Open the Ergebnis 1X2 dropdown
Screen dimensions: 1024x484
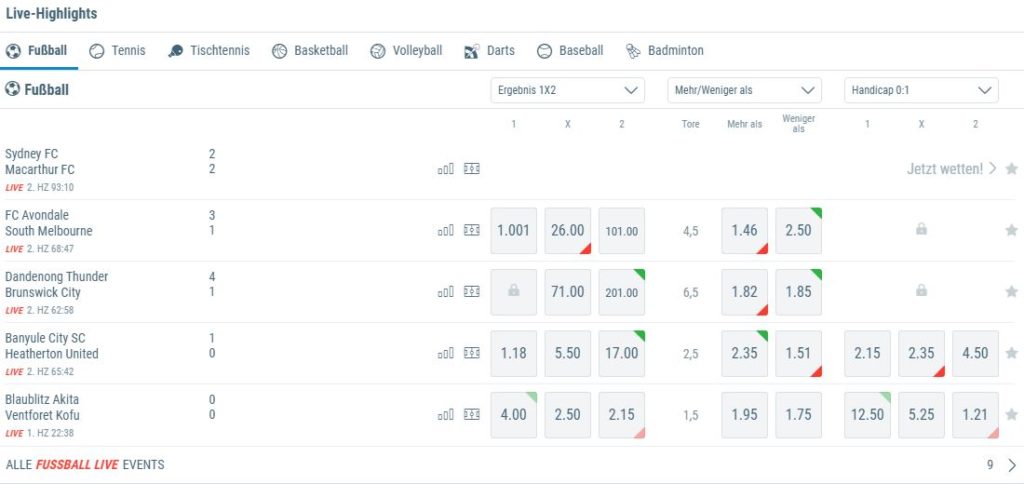click(567, 90)
